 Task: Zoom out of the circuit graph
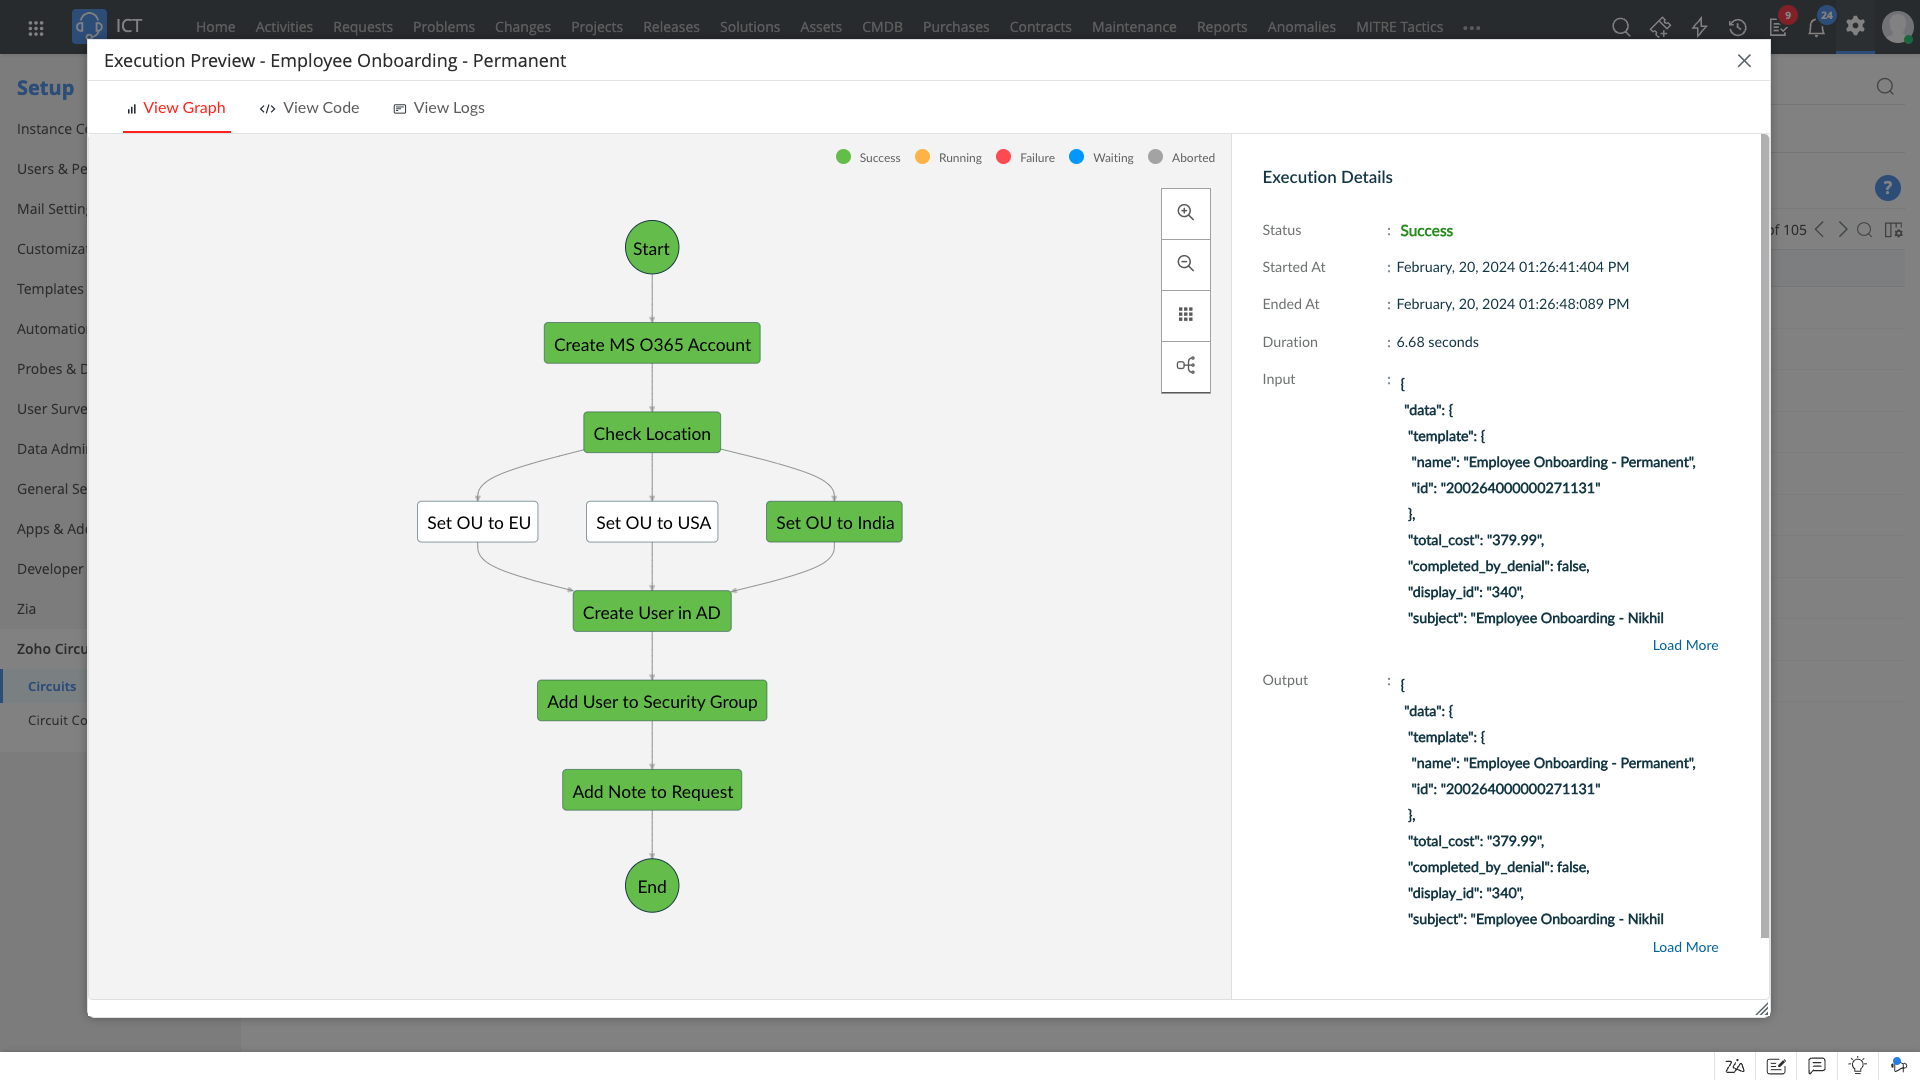click(x=1186, y=264)
